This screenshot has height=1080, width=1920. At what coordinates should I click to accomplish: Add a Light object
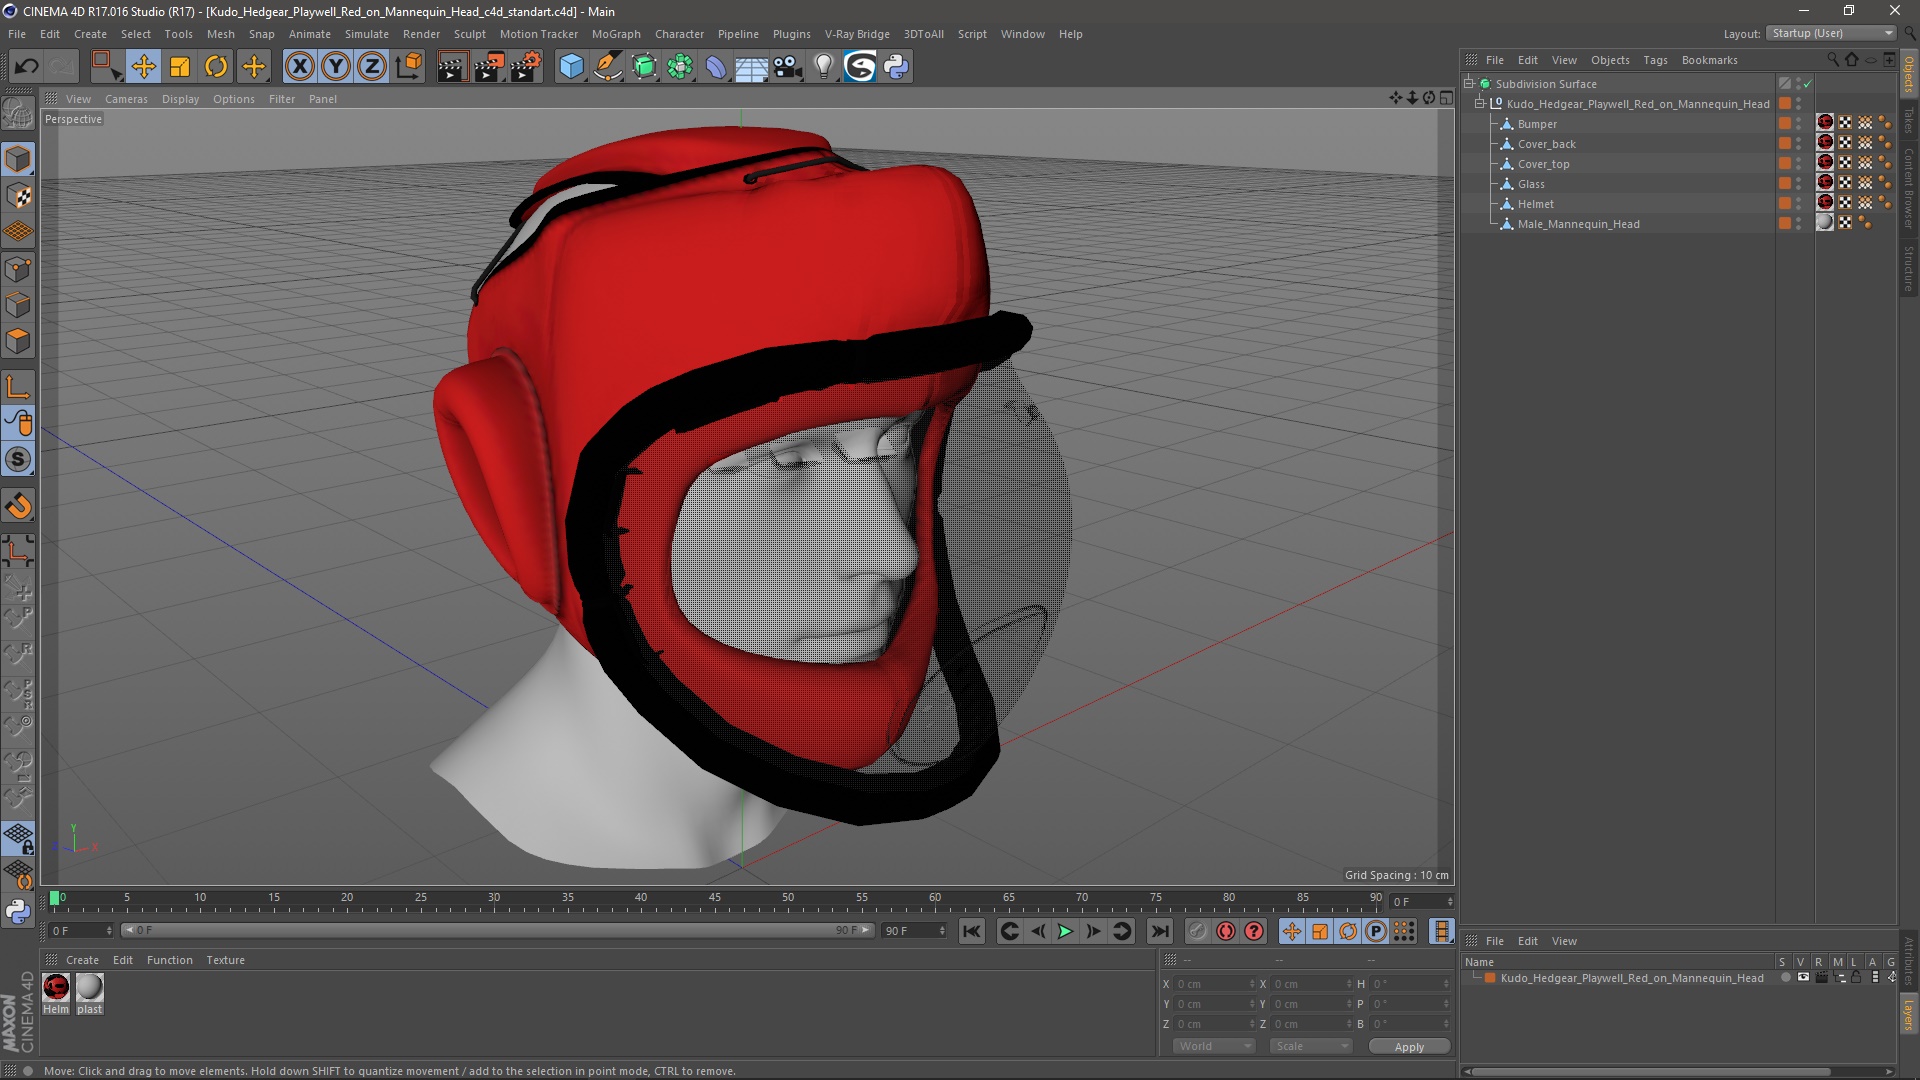coord(824,67)
